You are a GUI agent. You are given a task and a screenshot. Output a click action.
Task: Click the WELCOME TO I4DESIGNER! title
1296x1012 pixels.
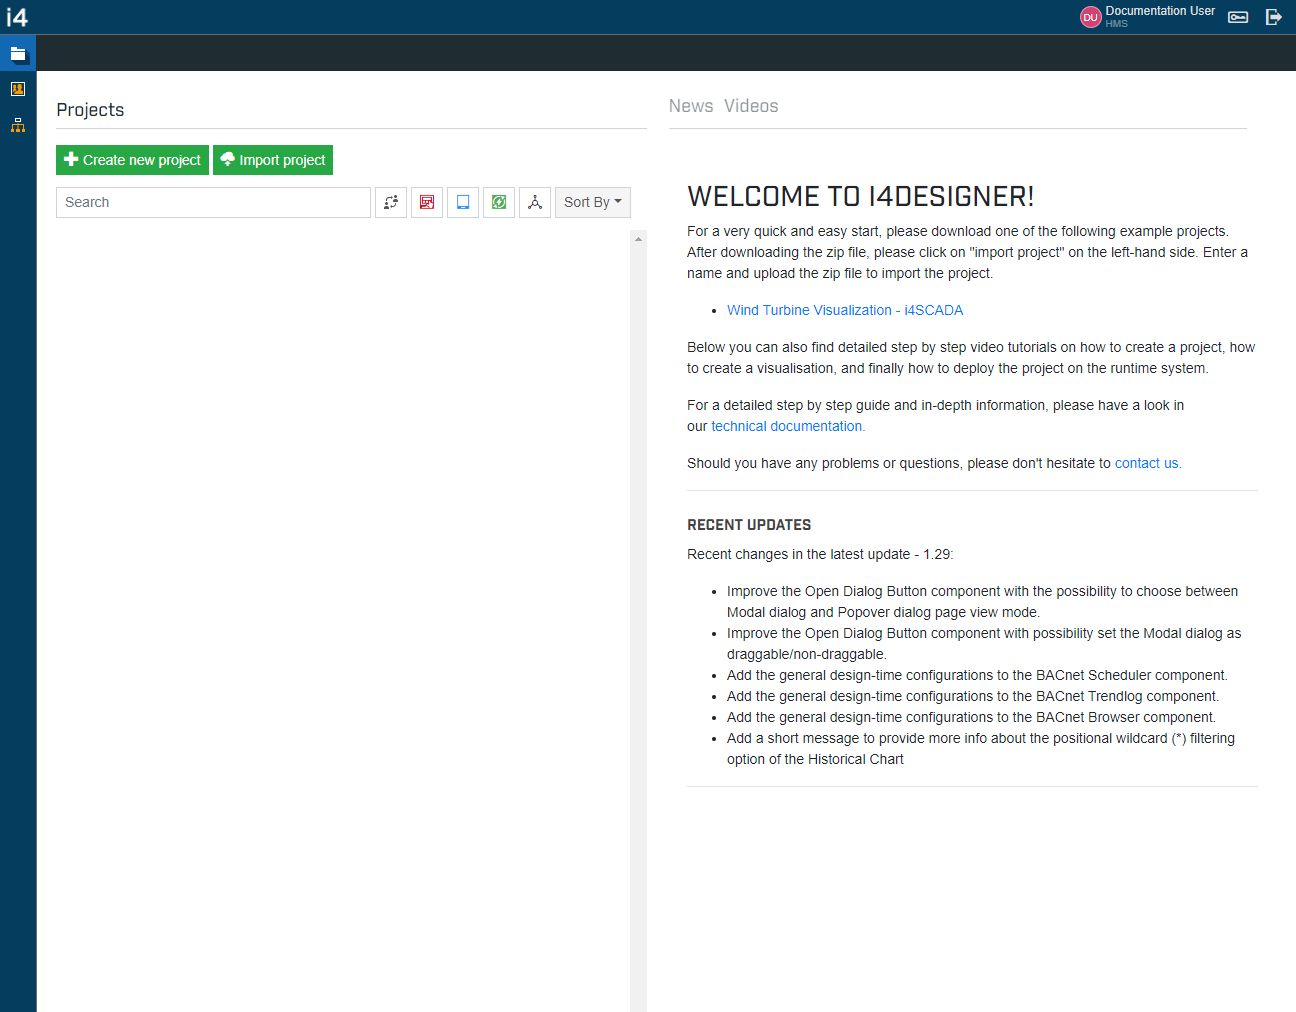pos(861,196)
